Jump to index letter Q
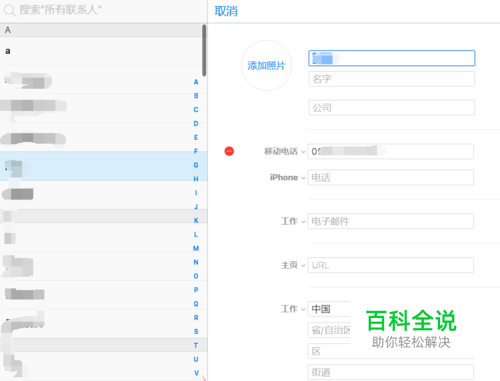Viewport: 500px width, 381px height. click(196, 304)
